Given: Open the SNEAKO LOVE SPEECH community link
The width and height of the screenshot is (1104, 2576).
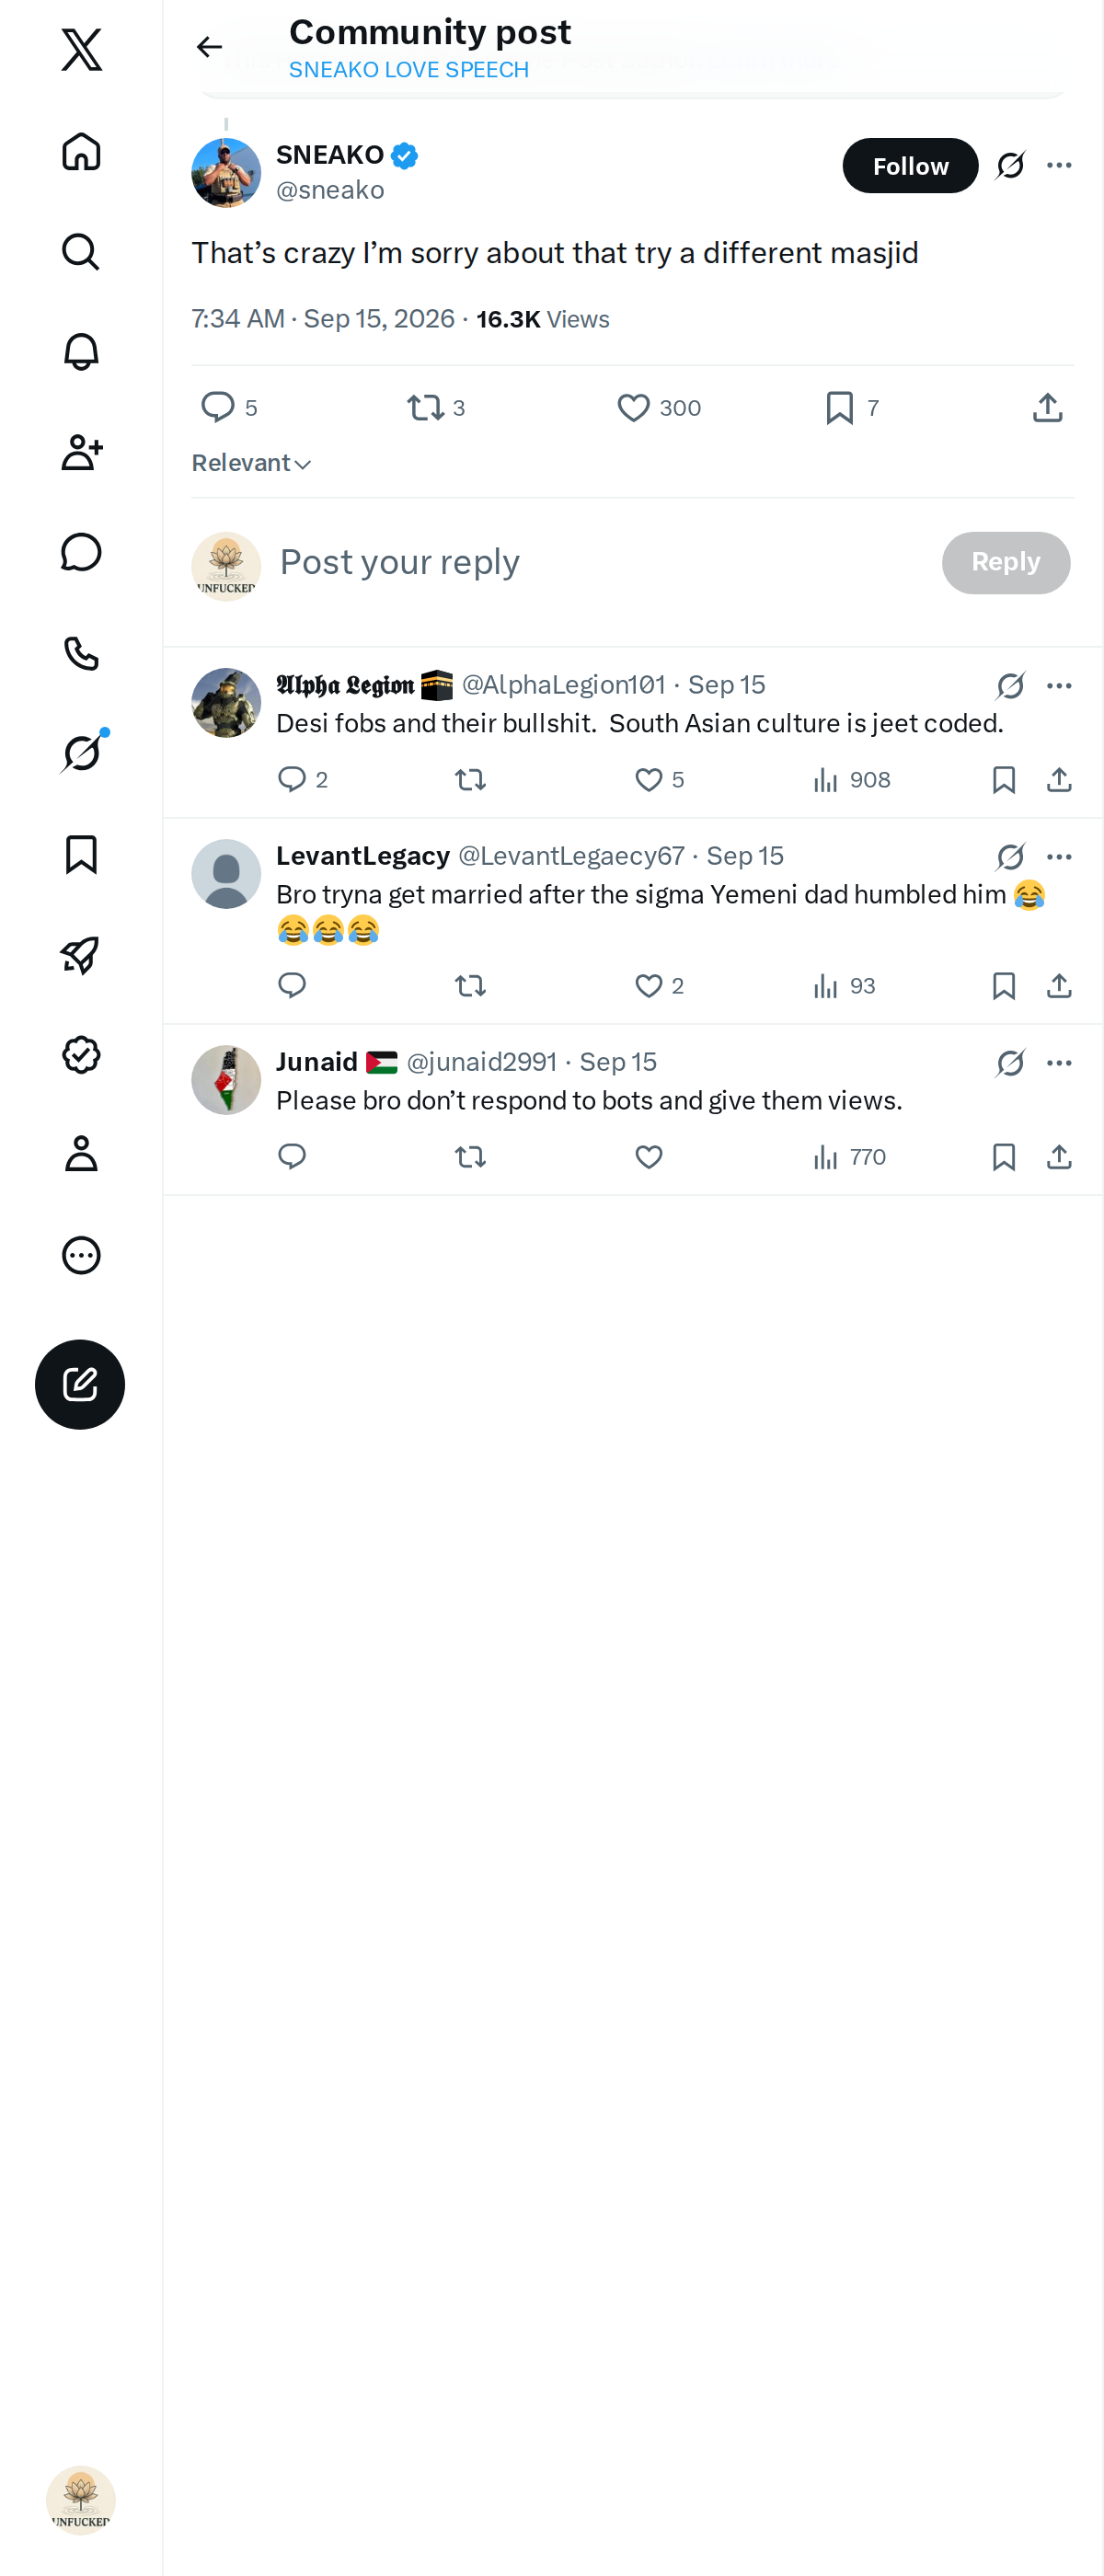Looking at the screenshot, I should coord(408,70).
